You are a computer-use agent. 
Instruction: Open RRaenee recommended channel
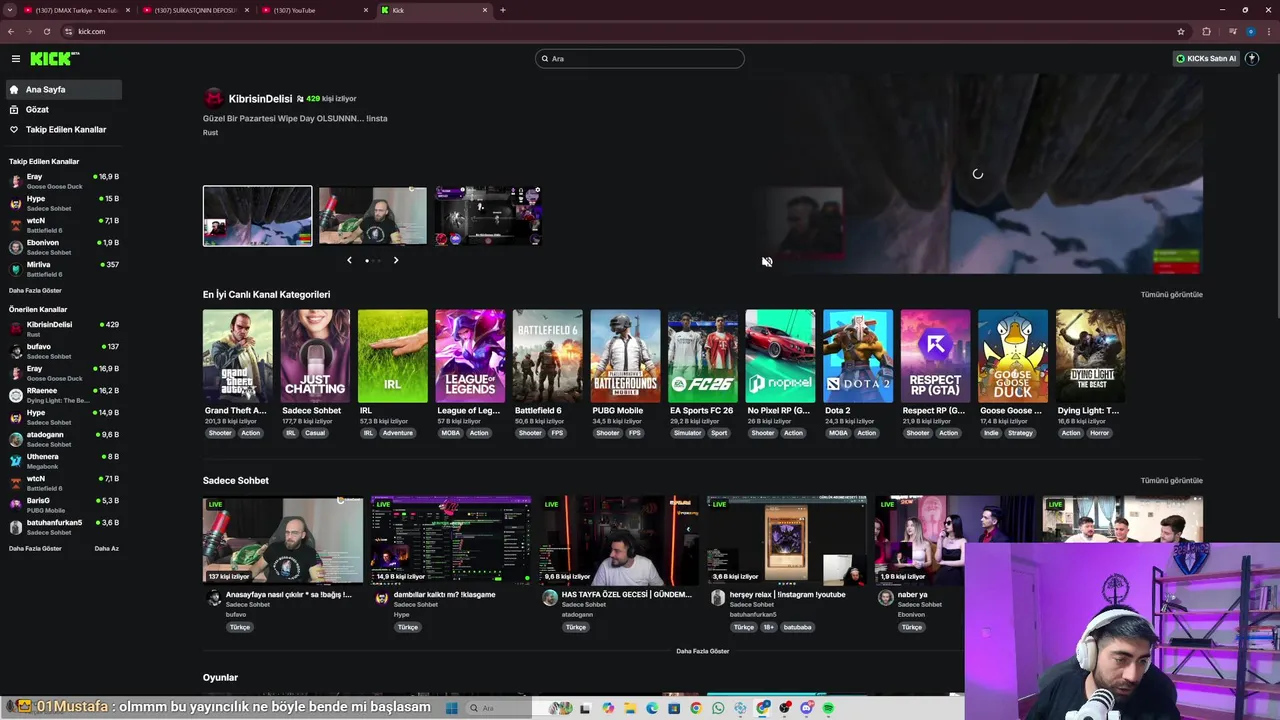pyautogui.click(x=63, y=395)
